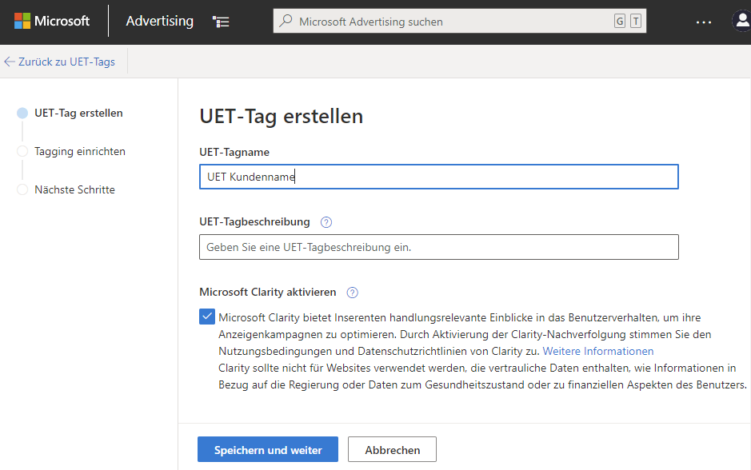Viewport: 751px width, 470px height.
Task: Go to Tagging einrichten step
Action: (80, 151)
